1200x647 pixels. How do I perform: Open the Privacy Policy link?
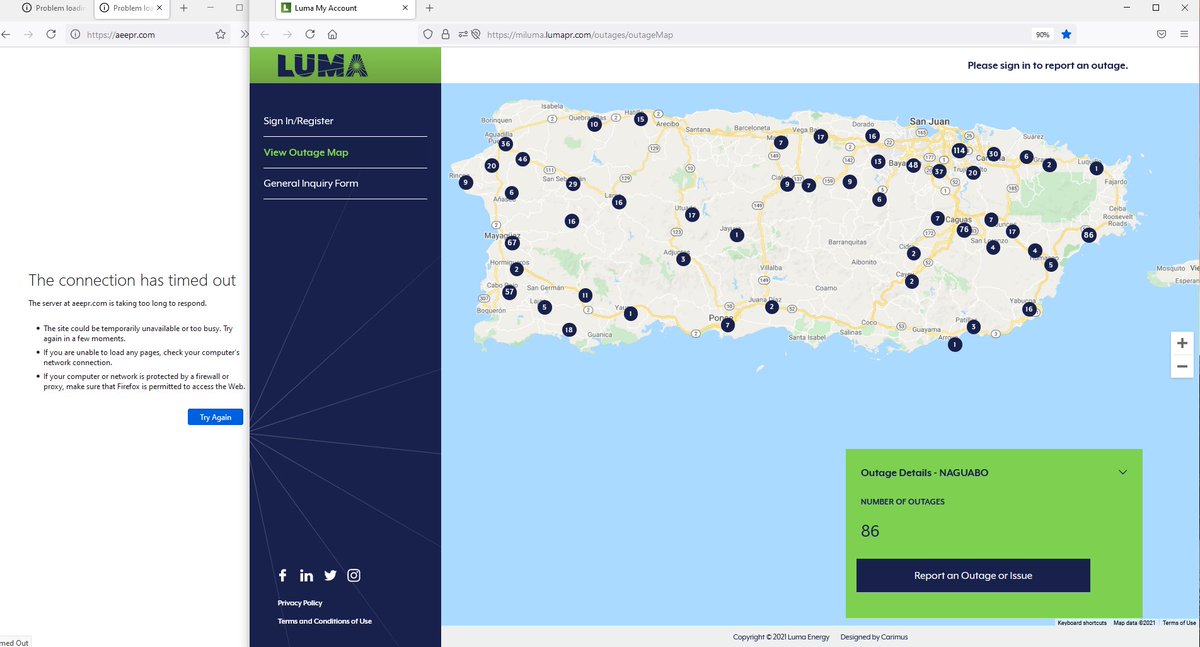301,603
